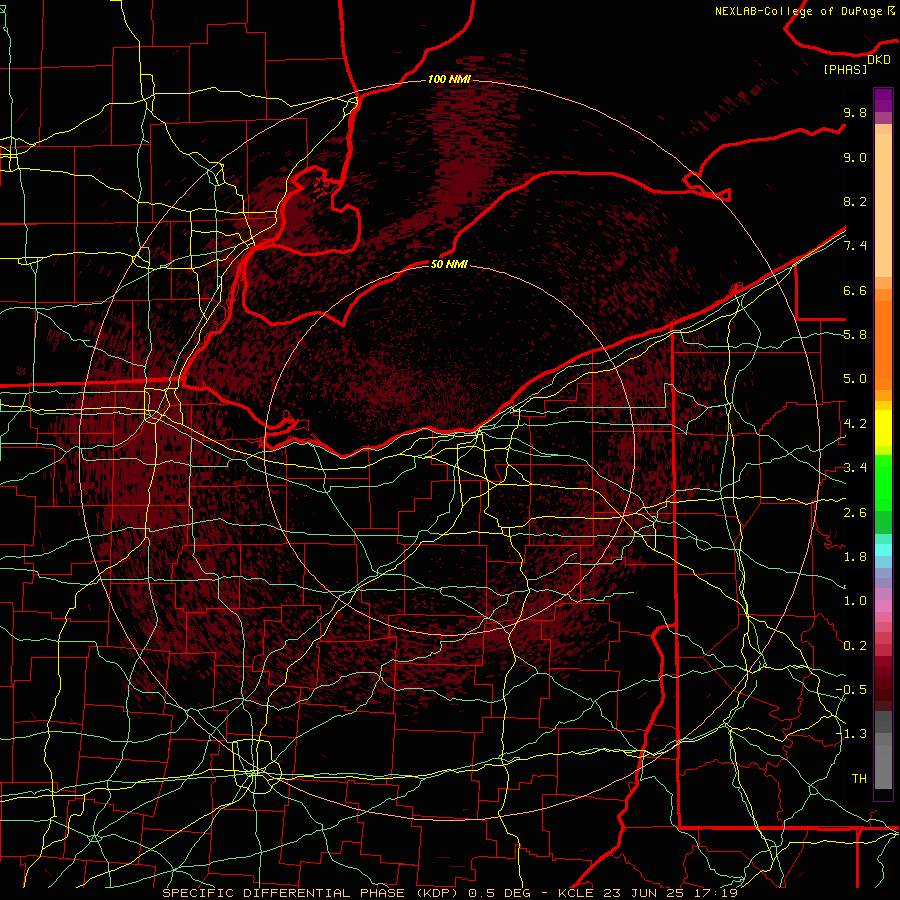Click the -1.3 scale value

851,734
